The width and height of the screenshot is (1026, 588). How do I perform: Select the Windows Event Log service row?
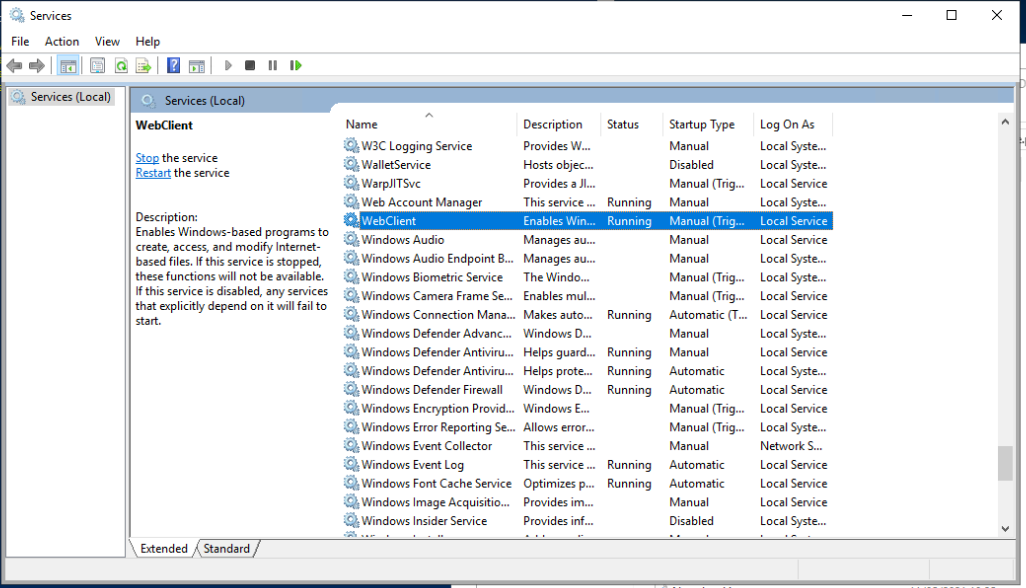pos(412,465)
